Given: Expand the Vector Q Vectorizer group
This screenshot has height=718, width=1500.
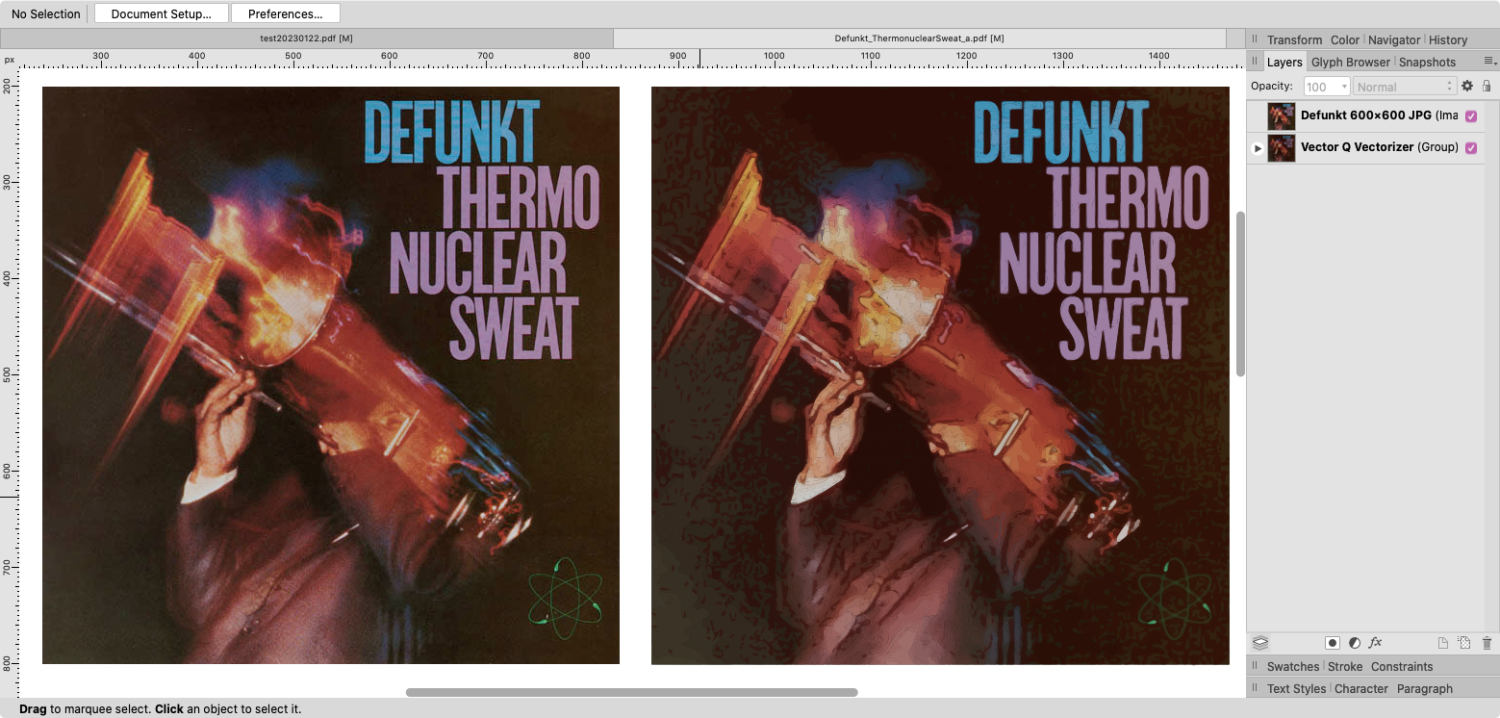Looking at the screenshot, I should pos(1258,148).
